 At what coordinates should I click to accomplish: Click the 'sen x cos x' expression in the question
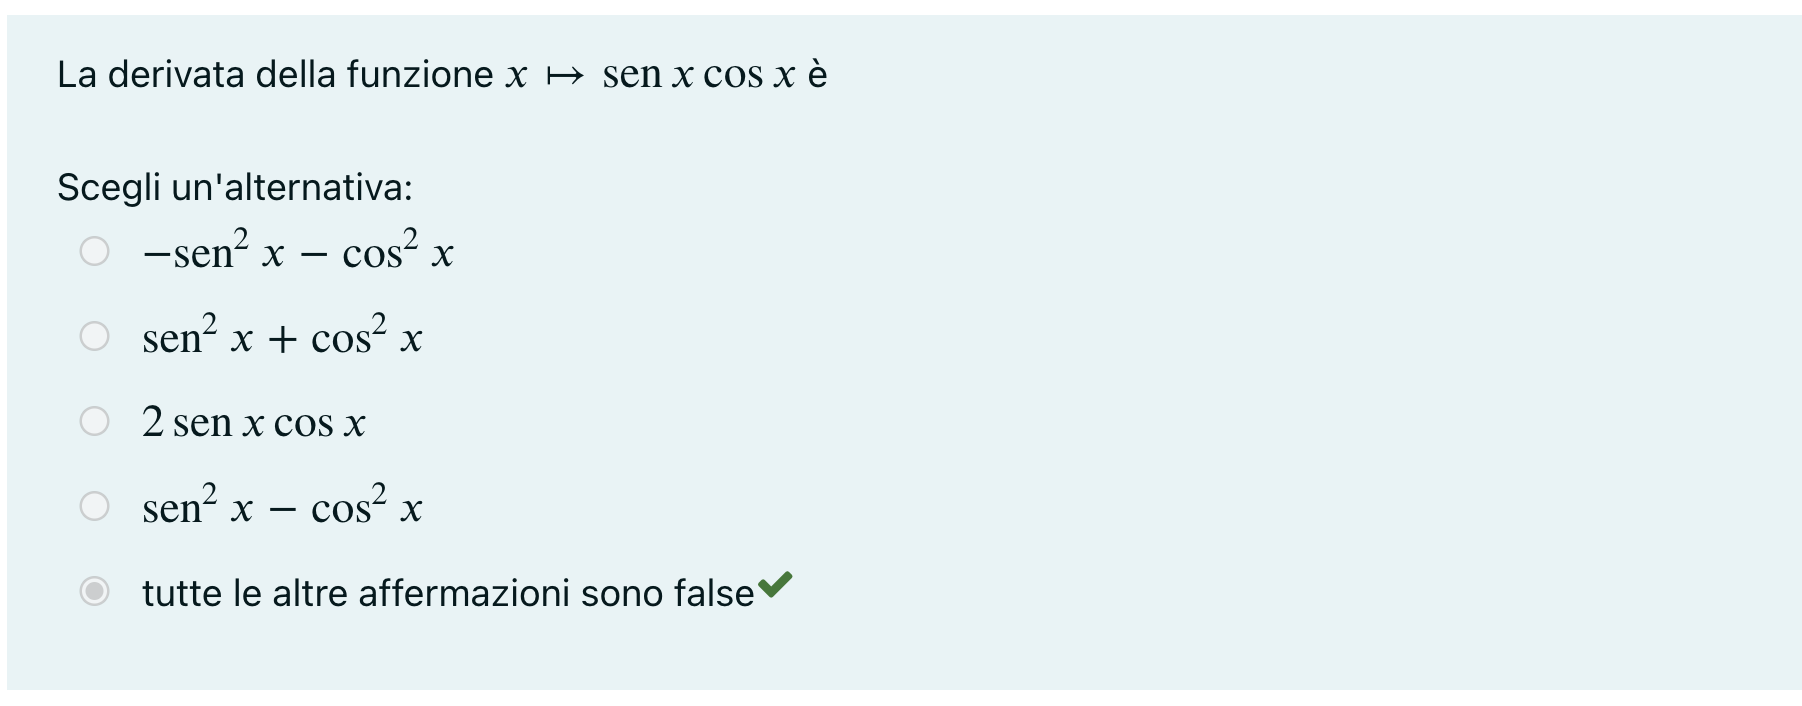698,75
